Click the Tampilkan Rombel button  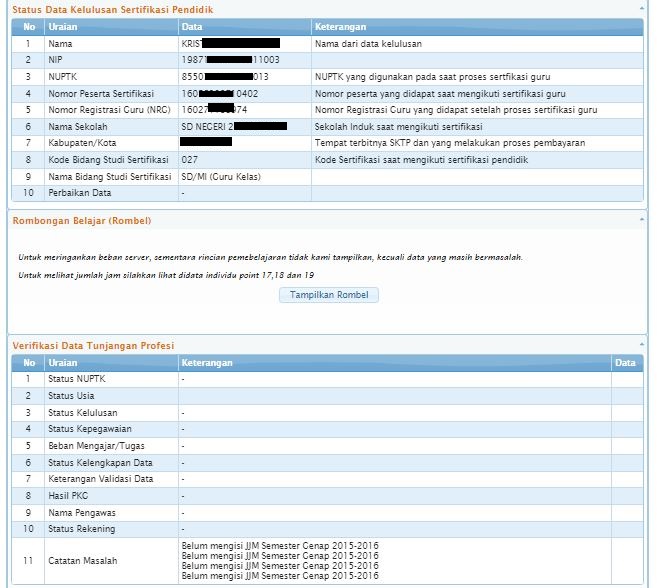[329, 295]
